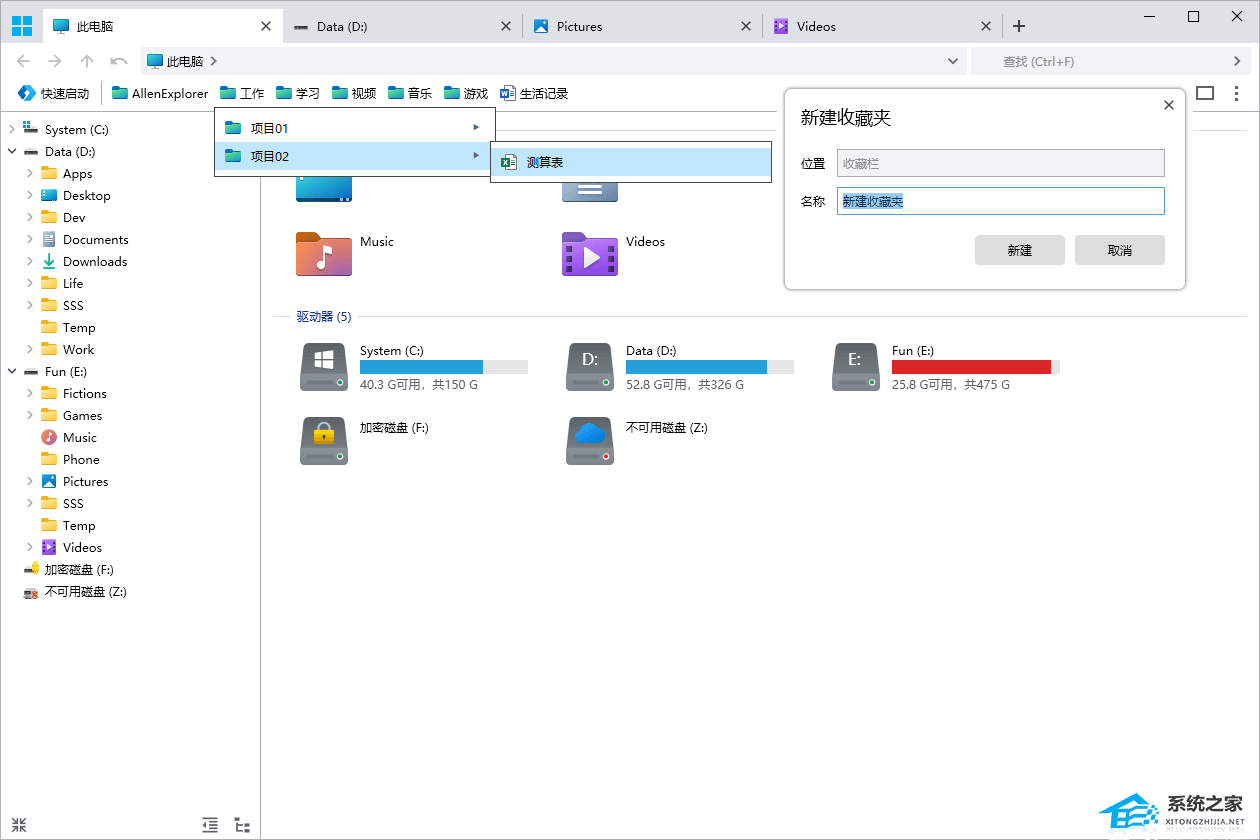The width and height of the screenshot is (1260, 840).
Task: Click the 新建 button in the dialog
Action: pos(1019,250)
